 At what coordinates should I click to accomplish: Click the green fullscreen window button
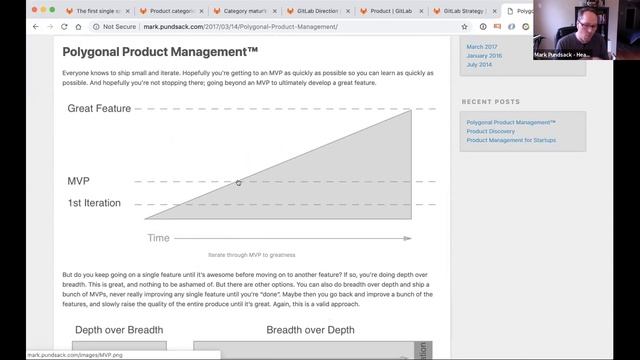(52, 10)
